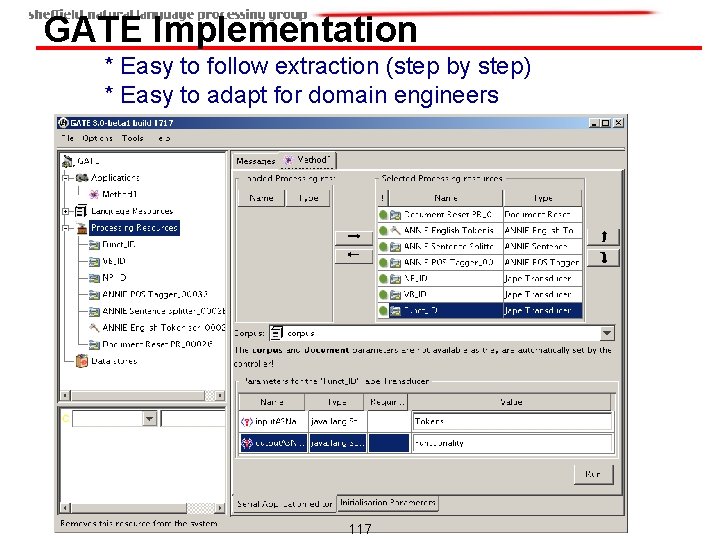Viewport: 720px width, 540px height.
Task: Switch to the Method1 tab
Action: point(308,160)
